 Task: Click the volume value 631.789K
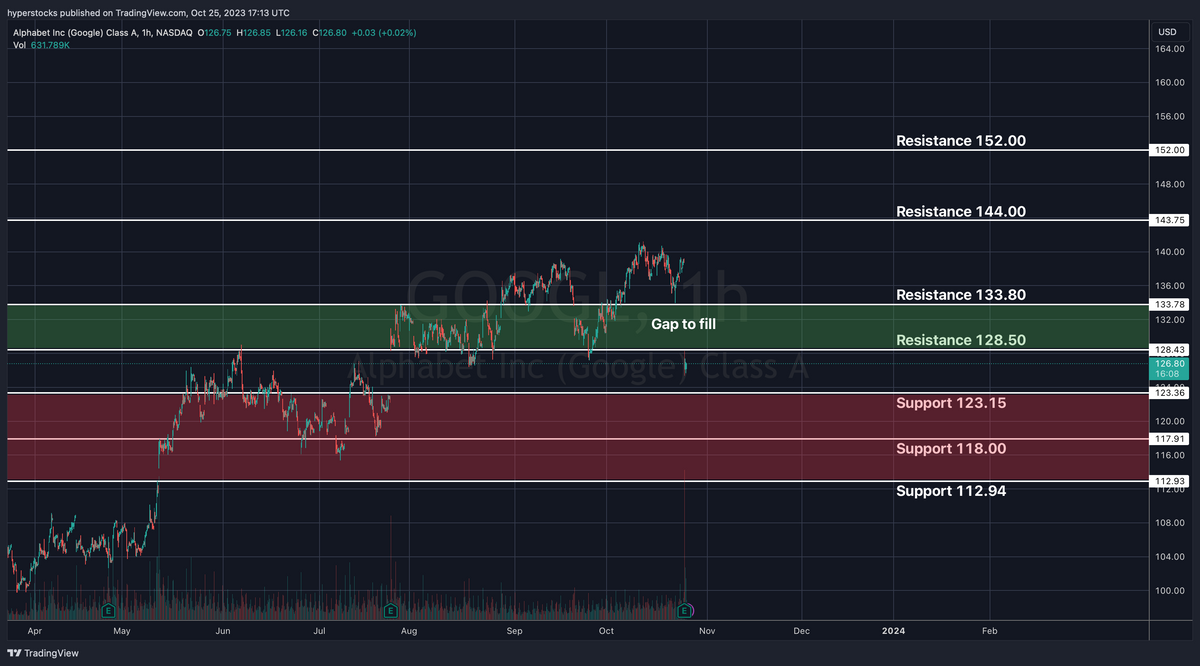(x=50, y=45)
